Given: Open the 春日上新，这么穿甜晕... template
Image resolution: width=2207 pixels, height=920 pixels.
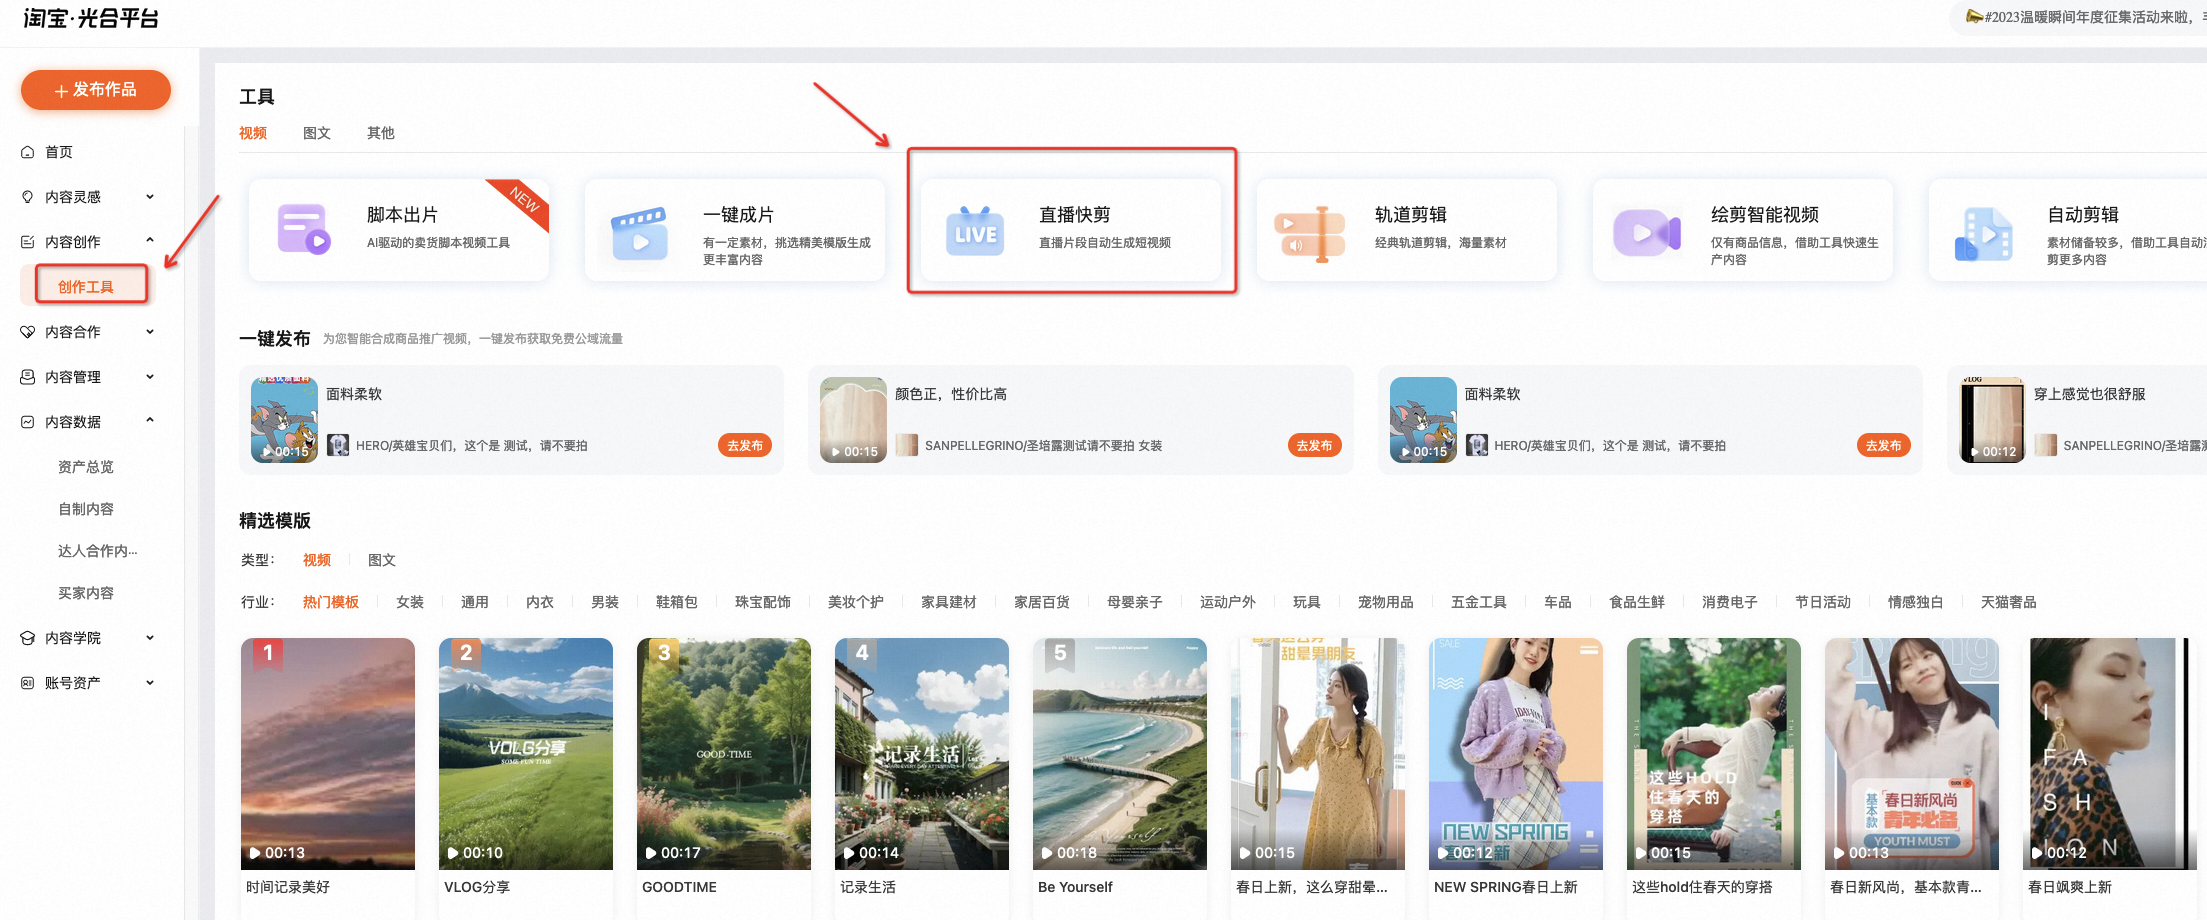Looking at the screenshot, I should pyautogui.click(x=1318, y=754).
